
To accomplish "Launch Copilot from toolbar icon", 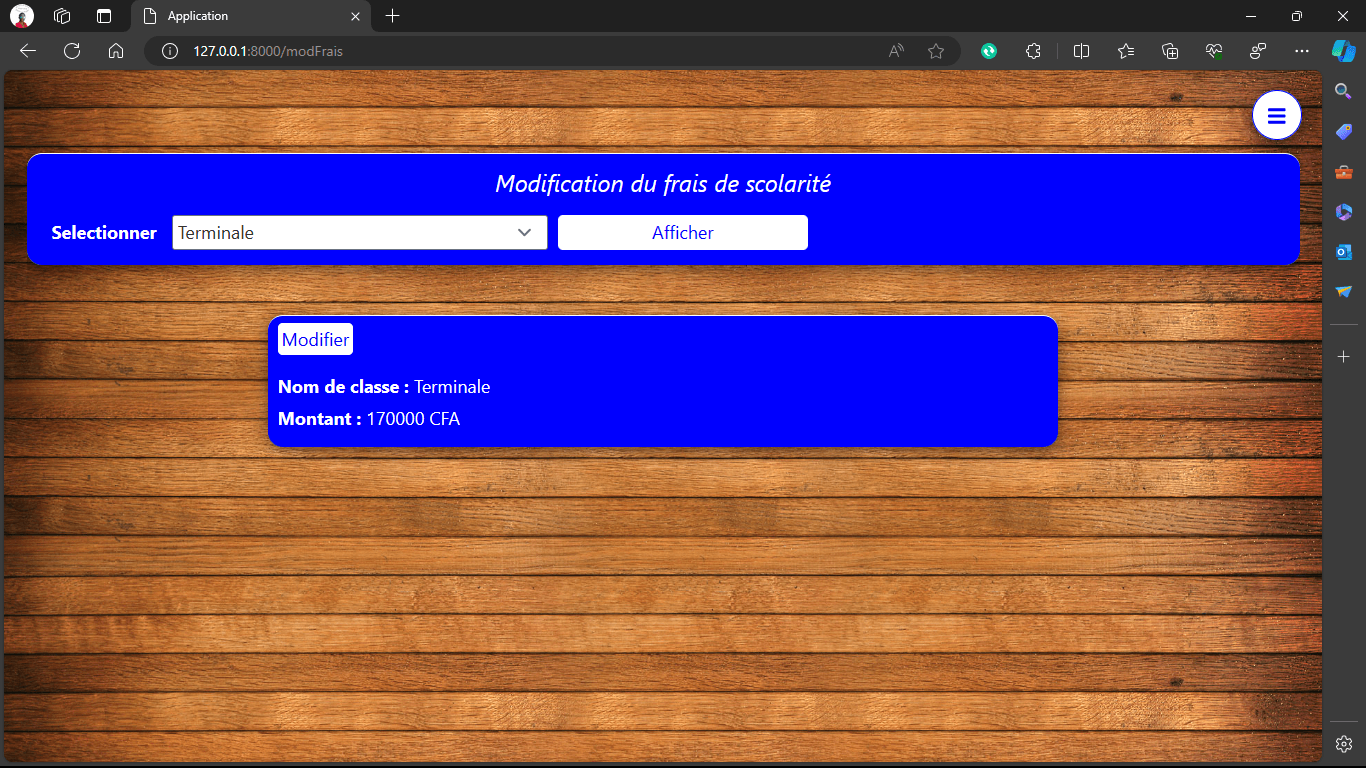I will coord(1343,51).
